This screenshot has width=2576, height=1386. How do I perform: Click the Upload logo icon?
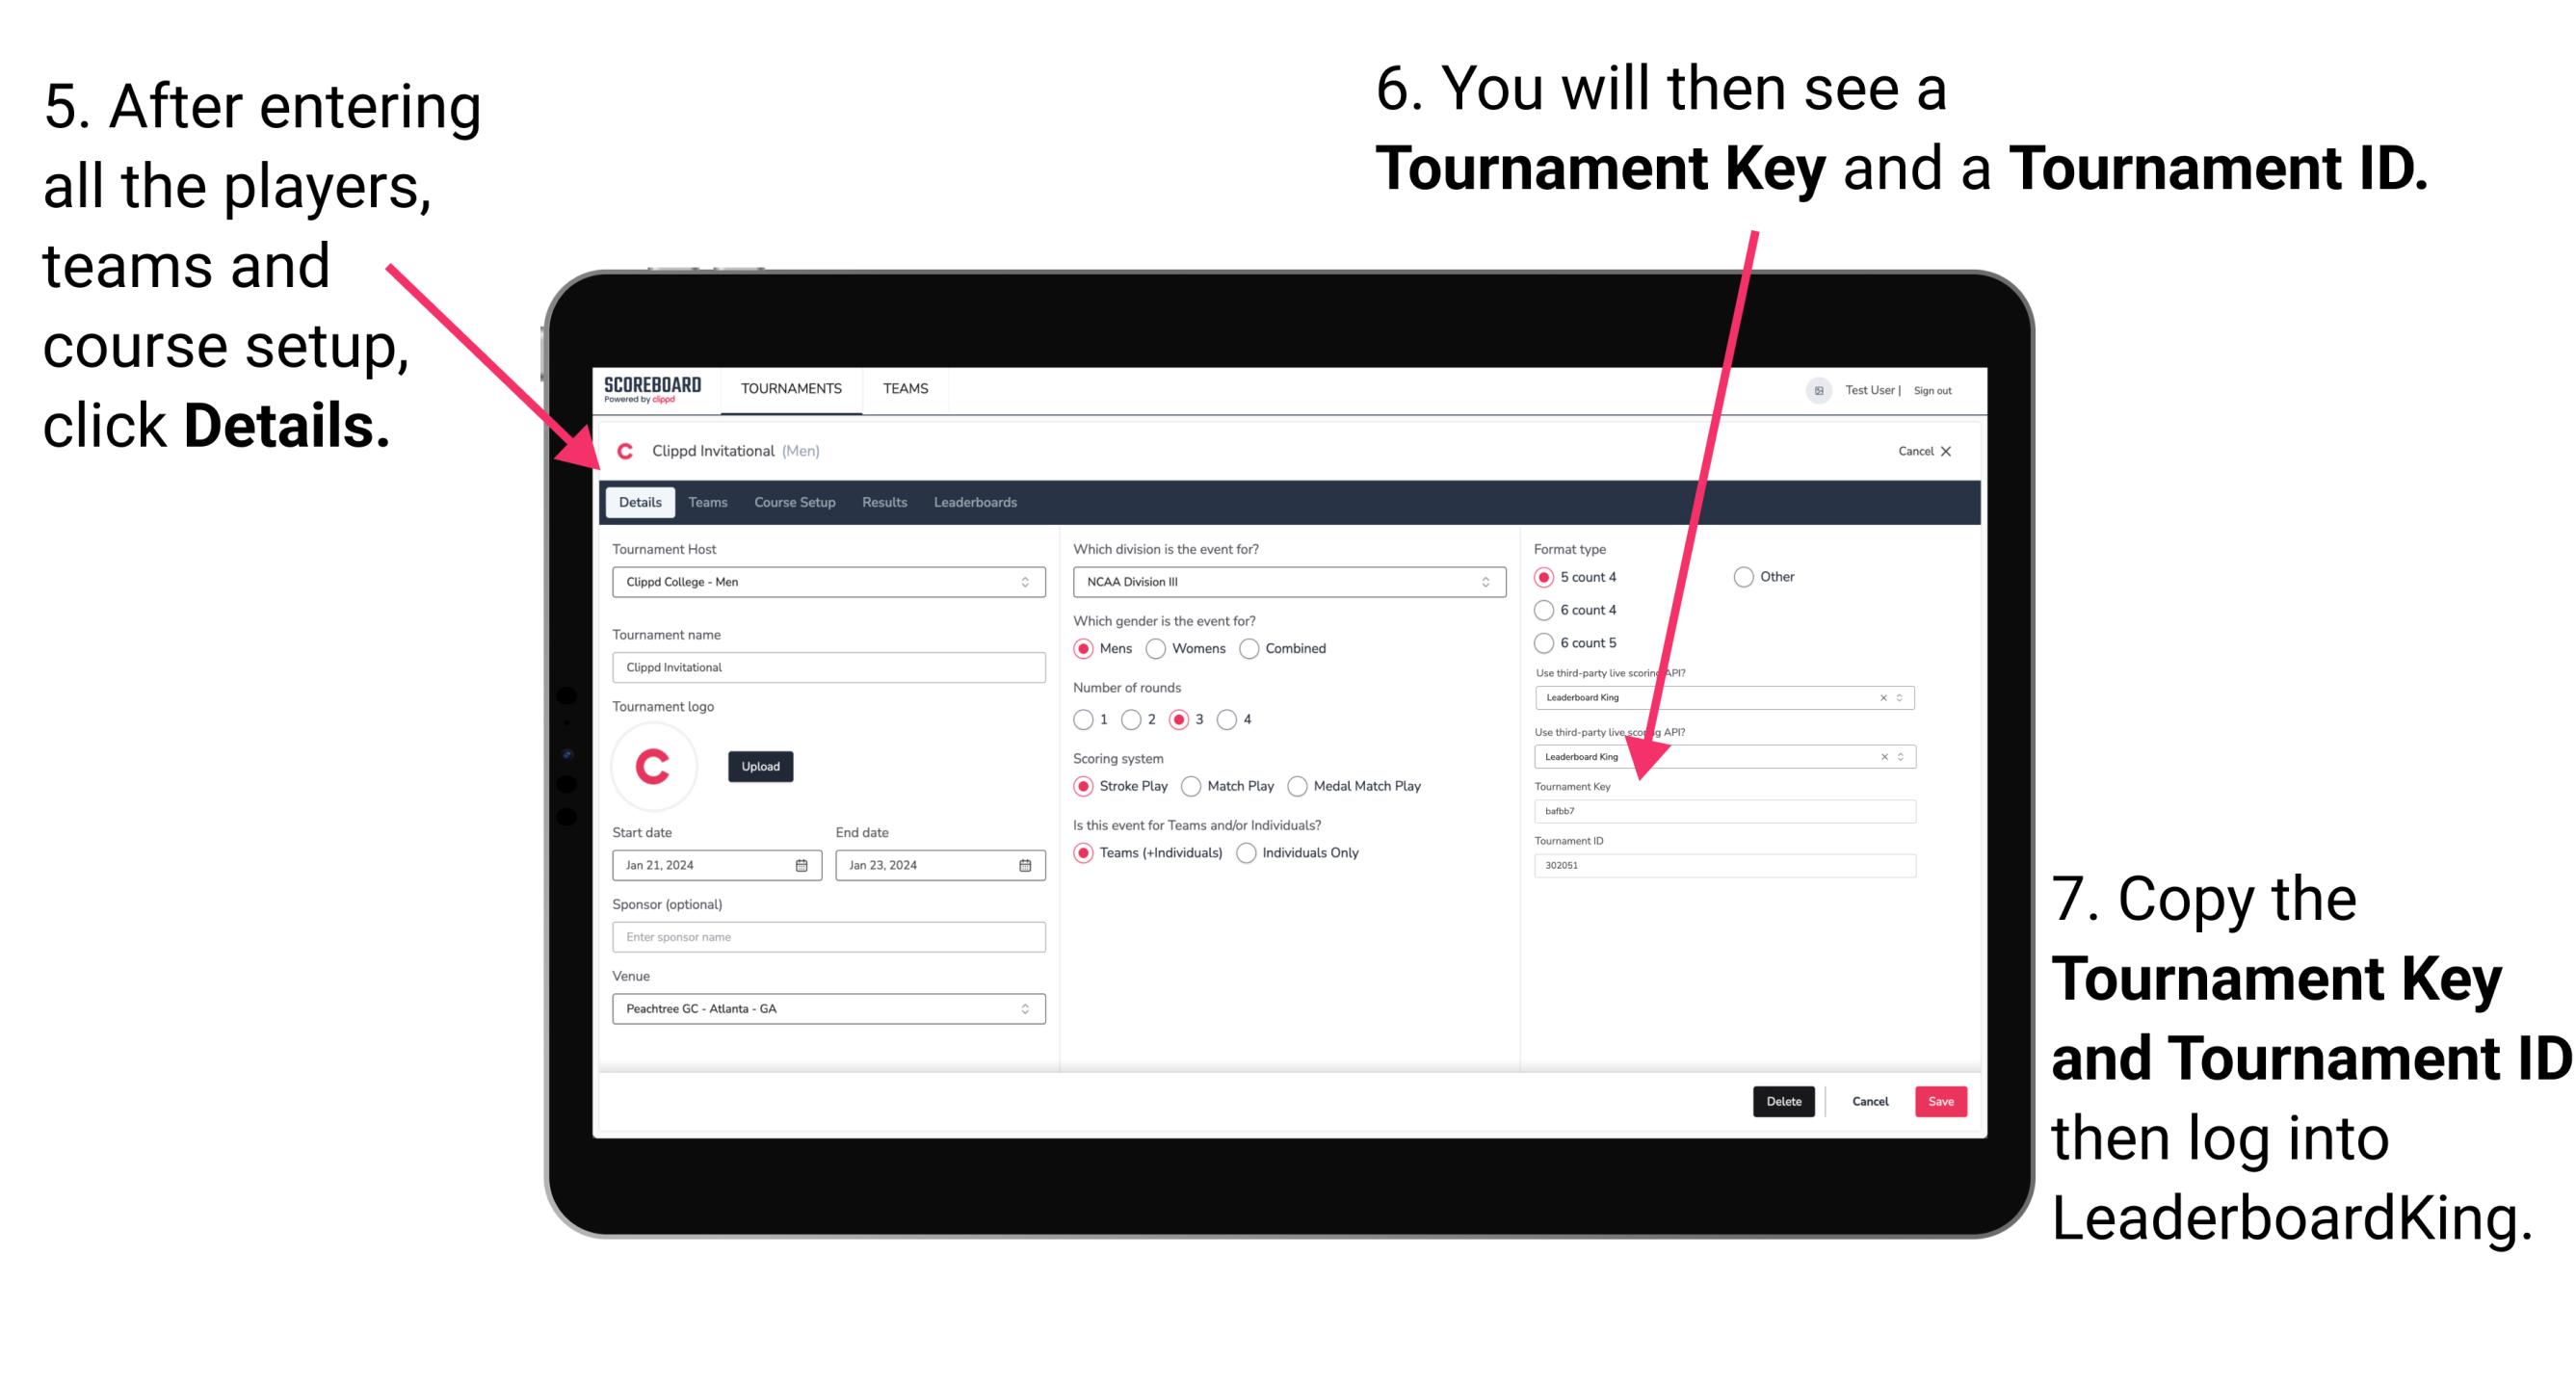tap(763, 765)
